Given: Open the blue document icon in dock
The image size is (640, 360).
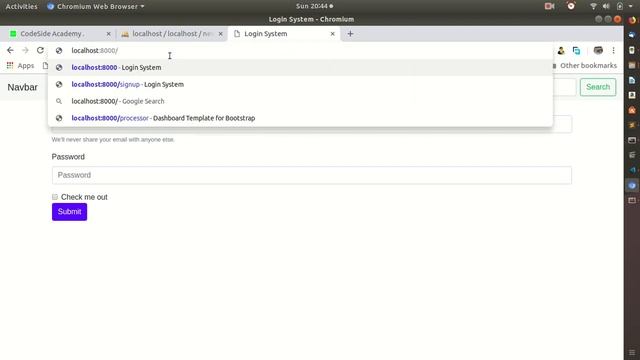Looking at the screenshot, I should point(632,80).
